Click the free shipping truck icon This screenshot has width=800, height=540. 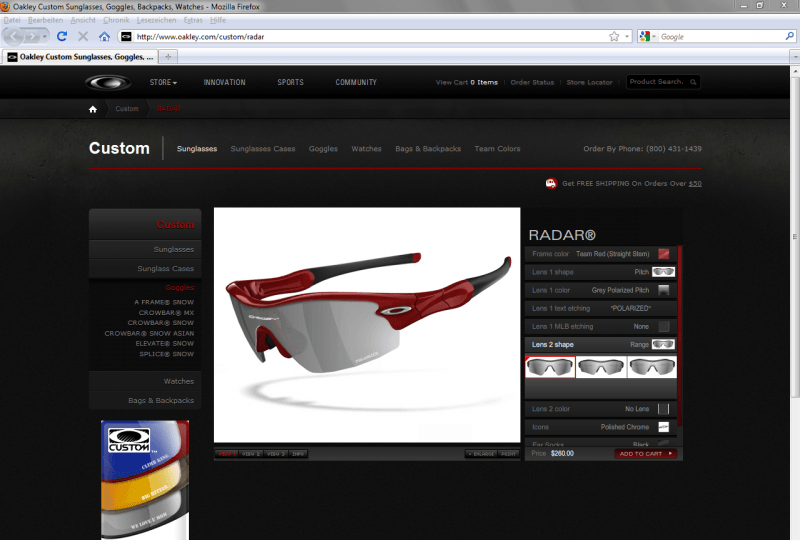tap(551, 183)
